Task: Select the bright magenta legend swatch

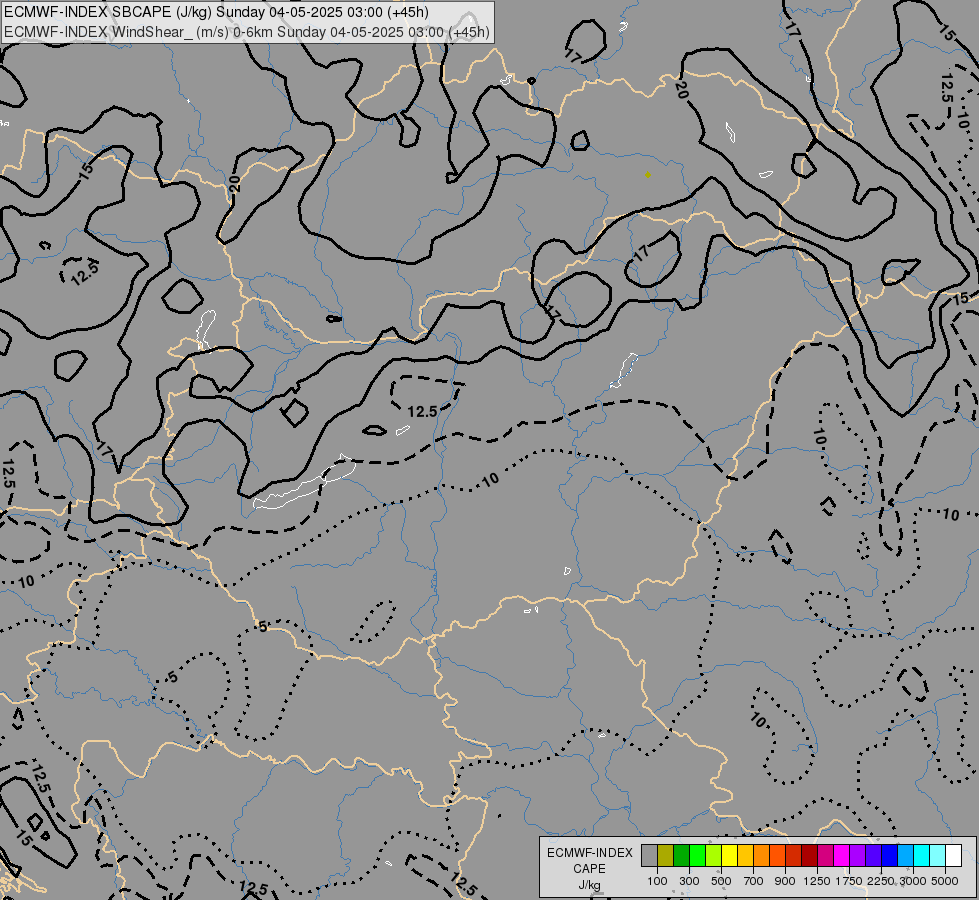Action: click(x=841, y=855)
